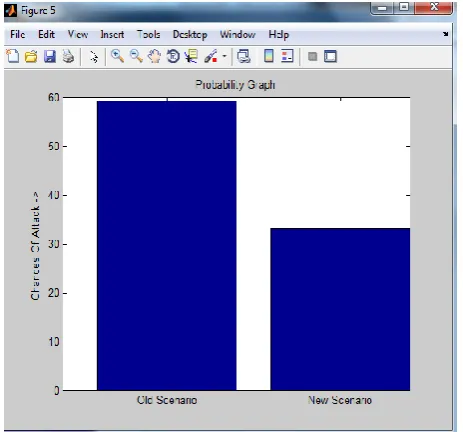Enable the Data Cursor tool
Image resolution: width=463 pixels, height=432 pixels.
[x=191, y=56]
